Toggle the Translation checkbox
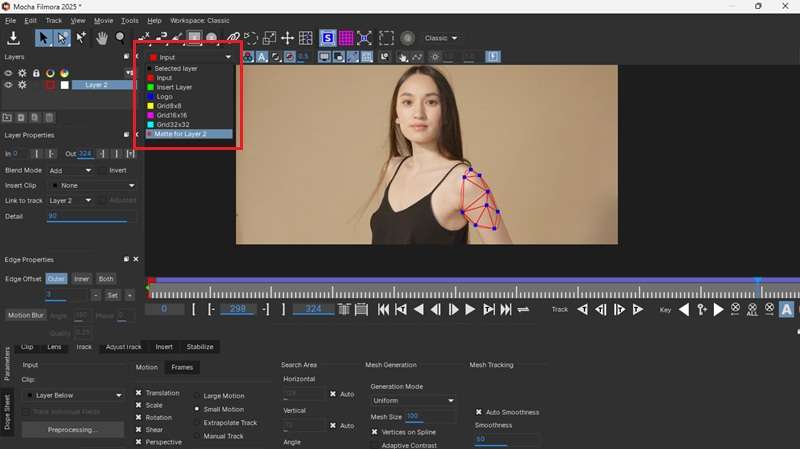 (138, 393)
